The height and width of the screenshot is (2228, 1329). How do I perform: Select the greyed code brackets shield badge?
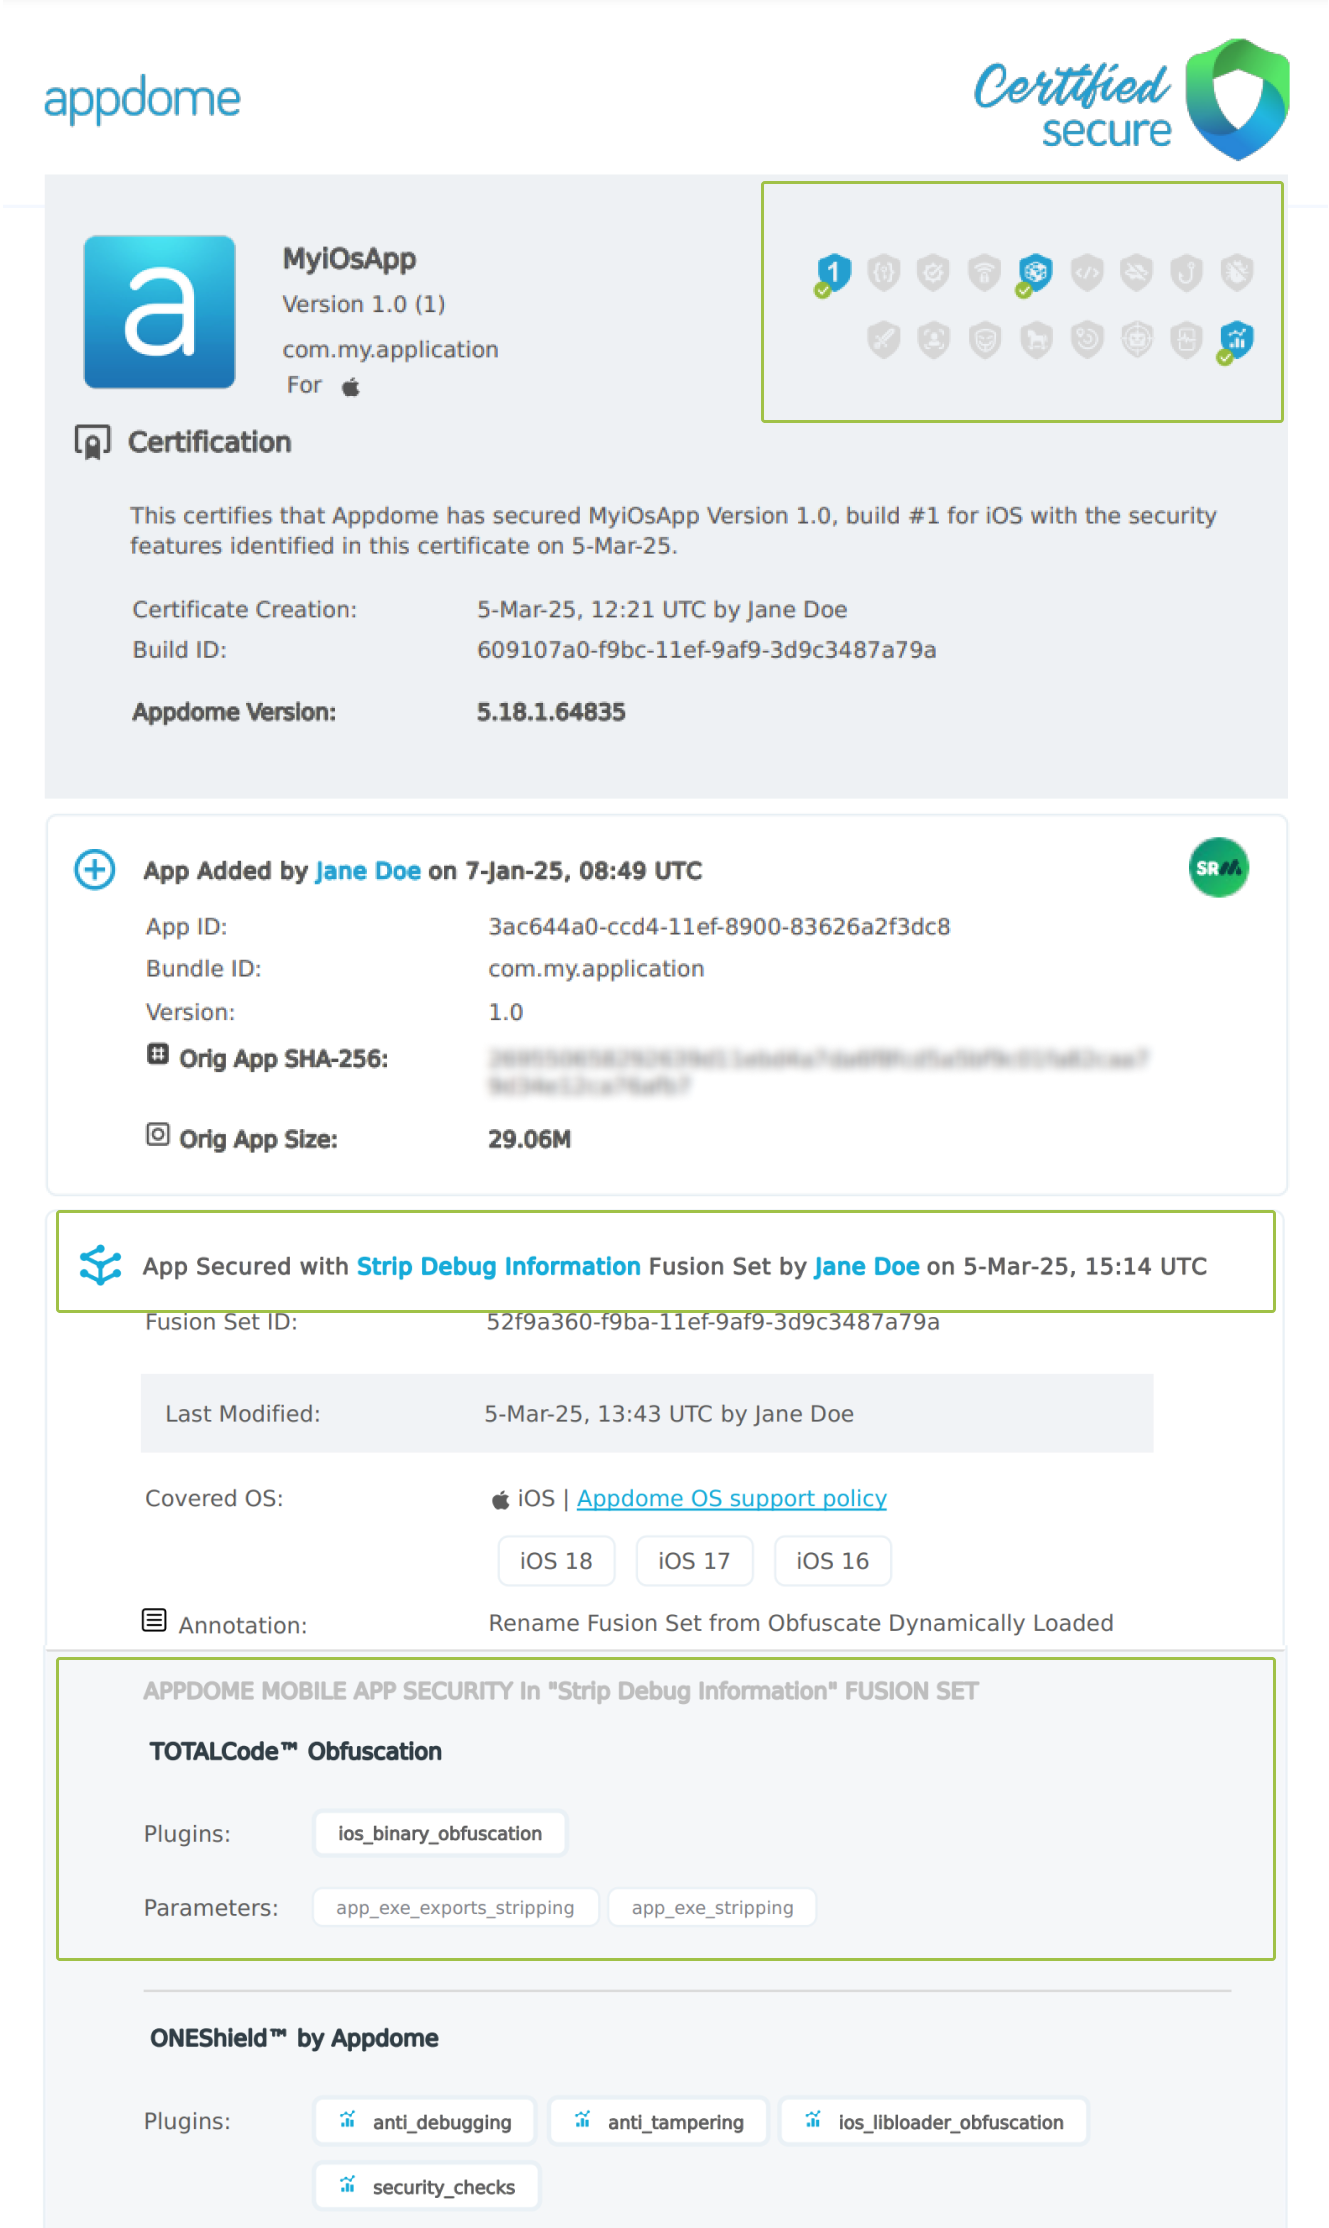pyautogui.click(x=1087, y=272)
